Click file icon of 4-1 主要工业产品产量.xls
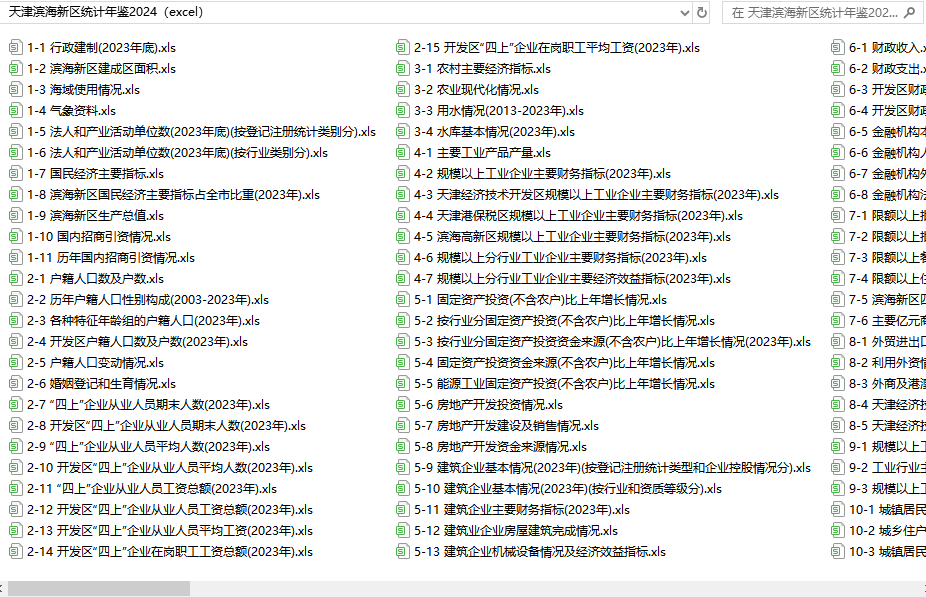The width and height of the screenshot is (926, 597). point(403,152)
